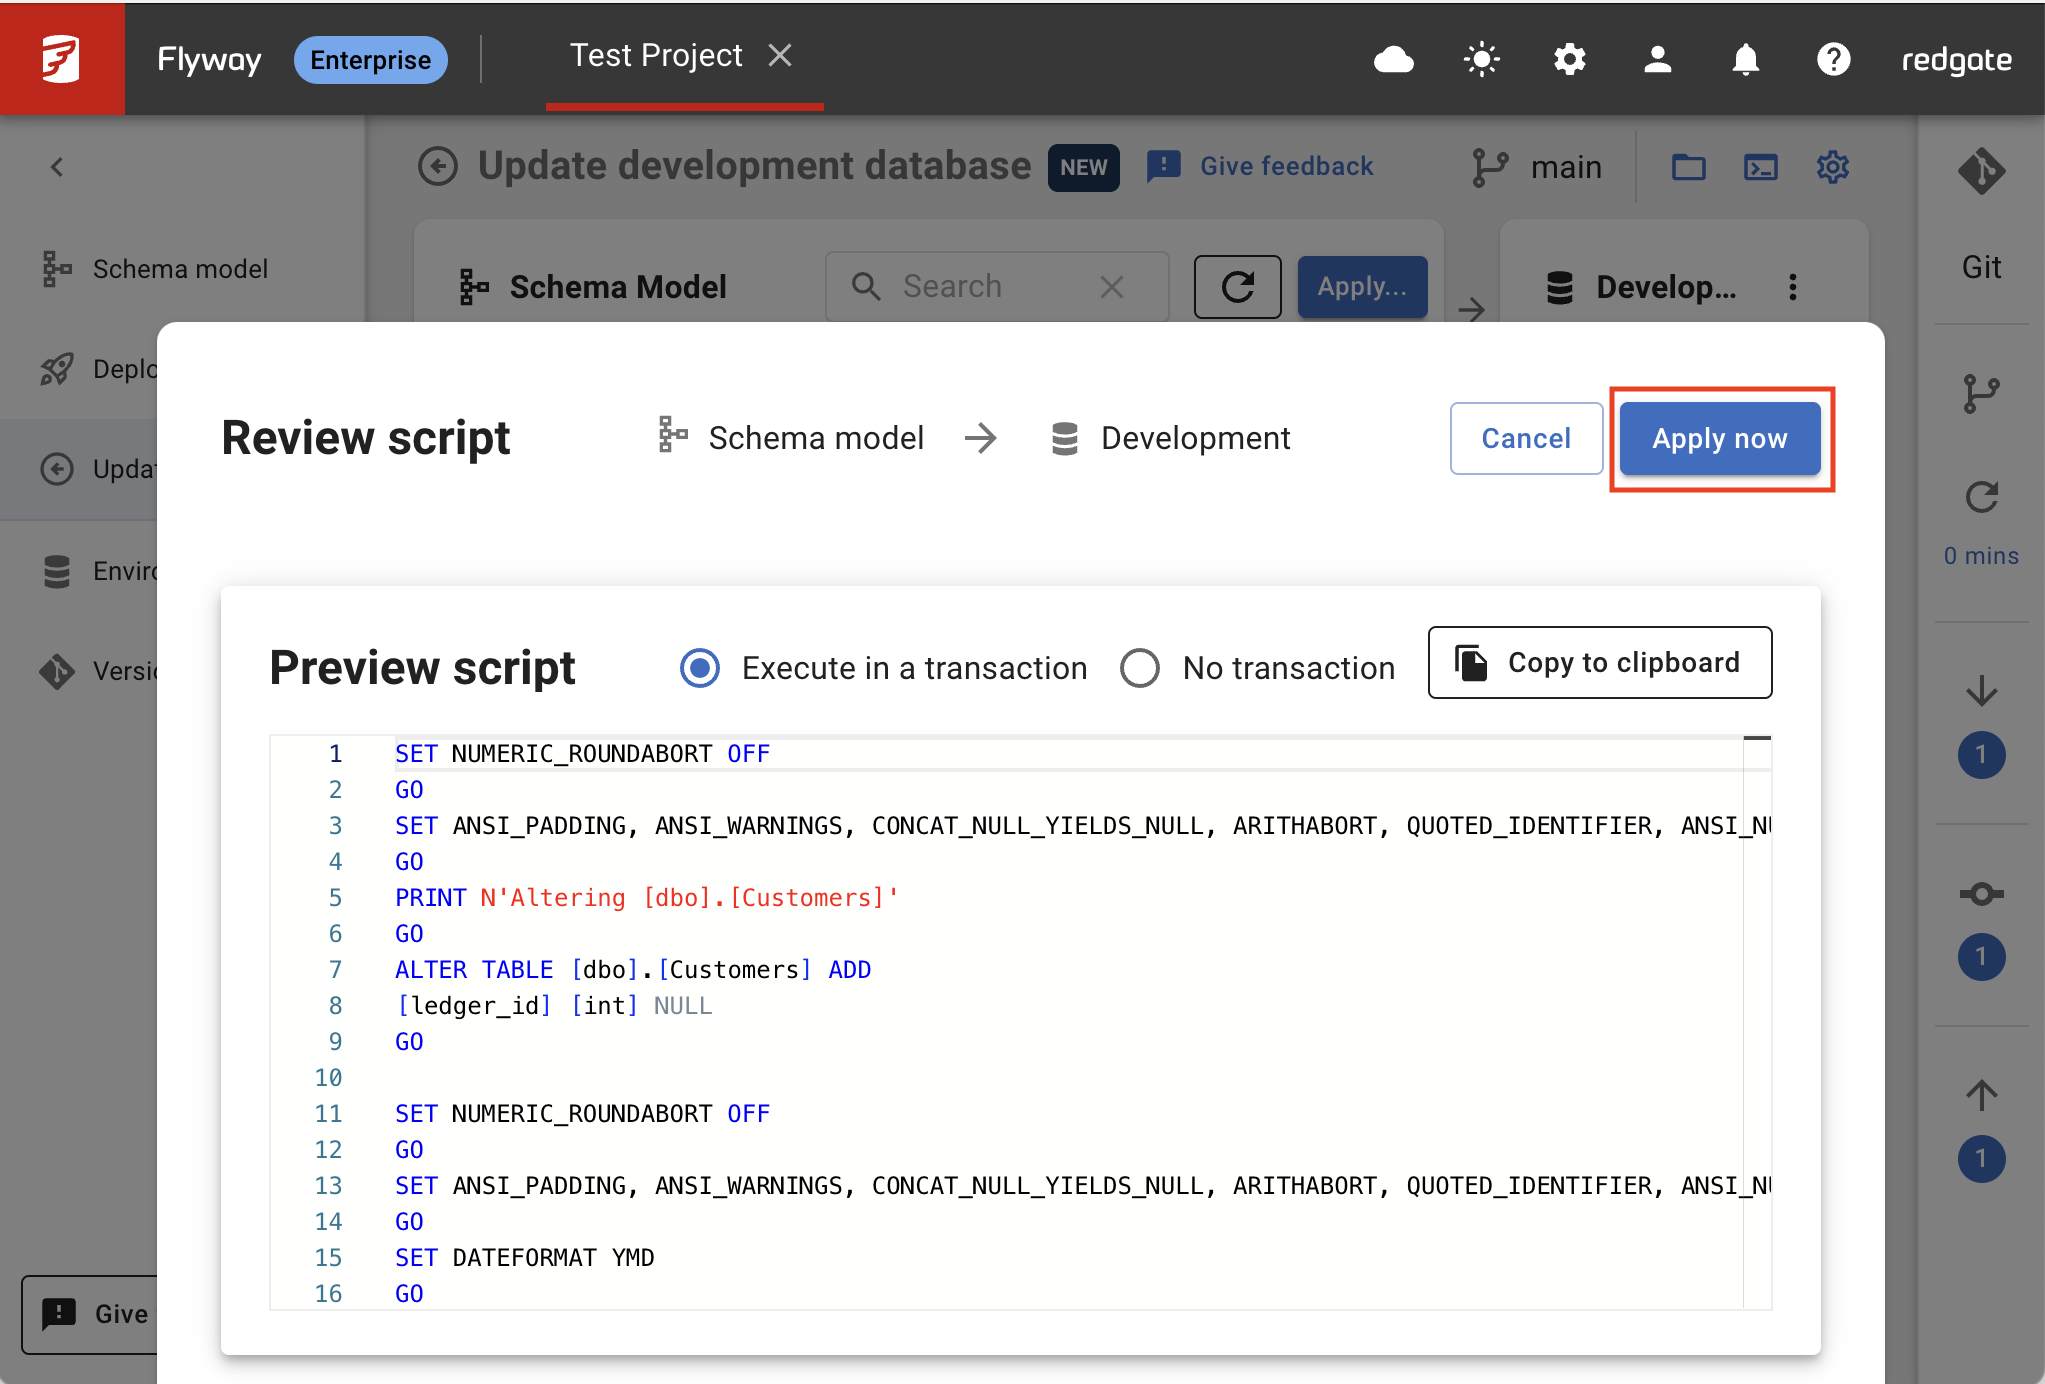Click the branch icon in Git panel
This screenshot has height=1384, width=2045.
(x=1981, y=393)
